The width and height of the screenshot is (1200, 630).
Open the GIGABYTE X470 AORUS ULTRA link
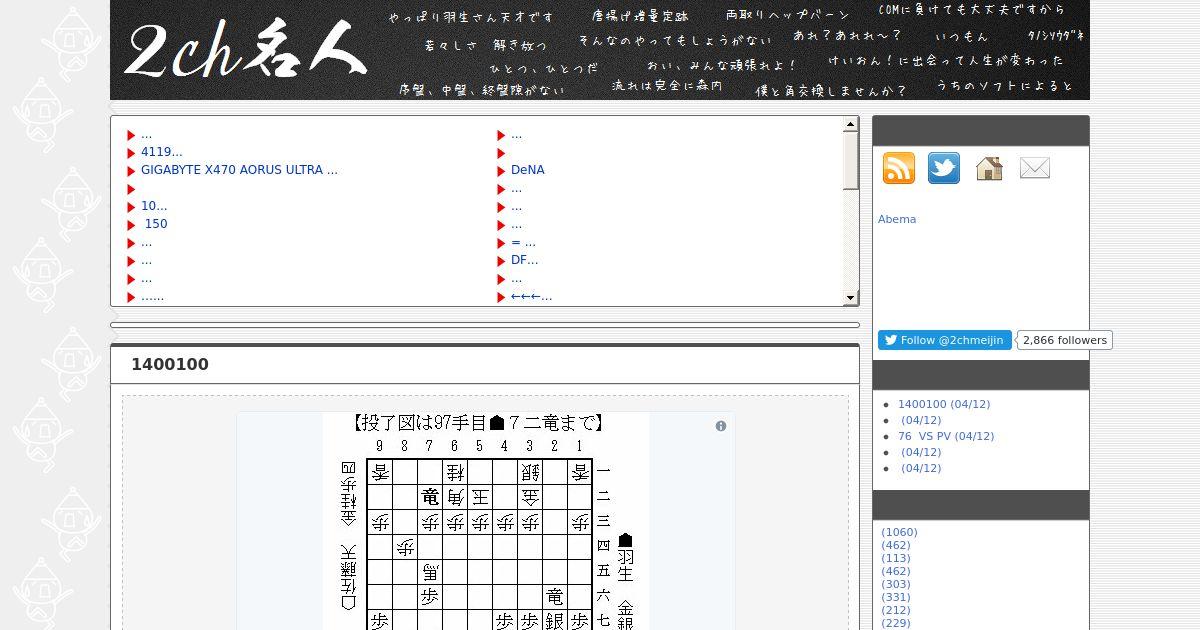coord(239,170)
